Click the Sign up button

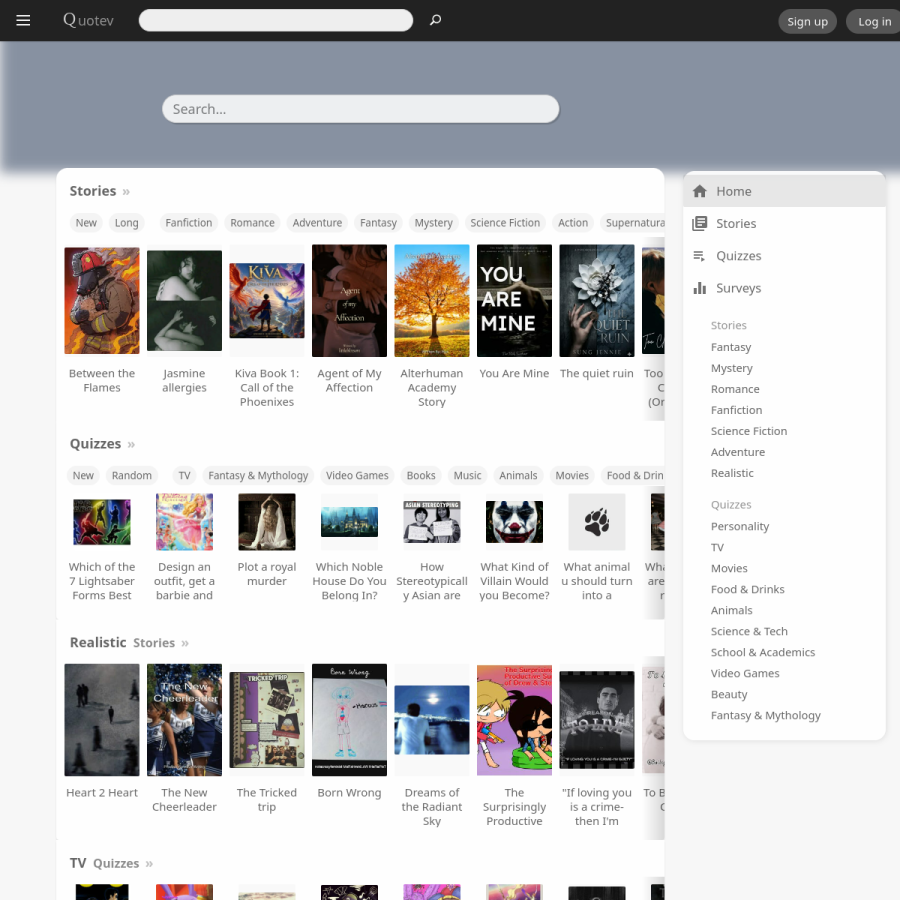pyautogui.click(x=807, y=22)
